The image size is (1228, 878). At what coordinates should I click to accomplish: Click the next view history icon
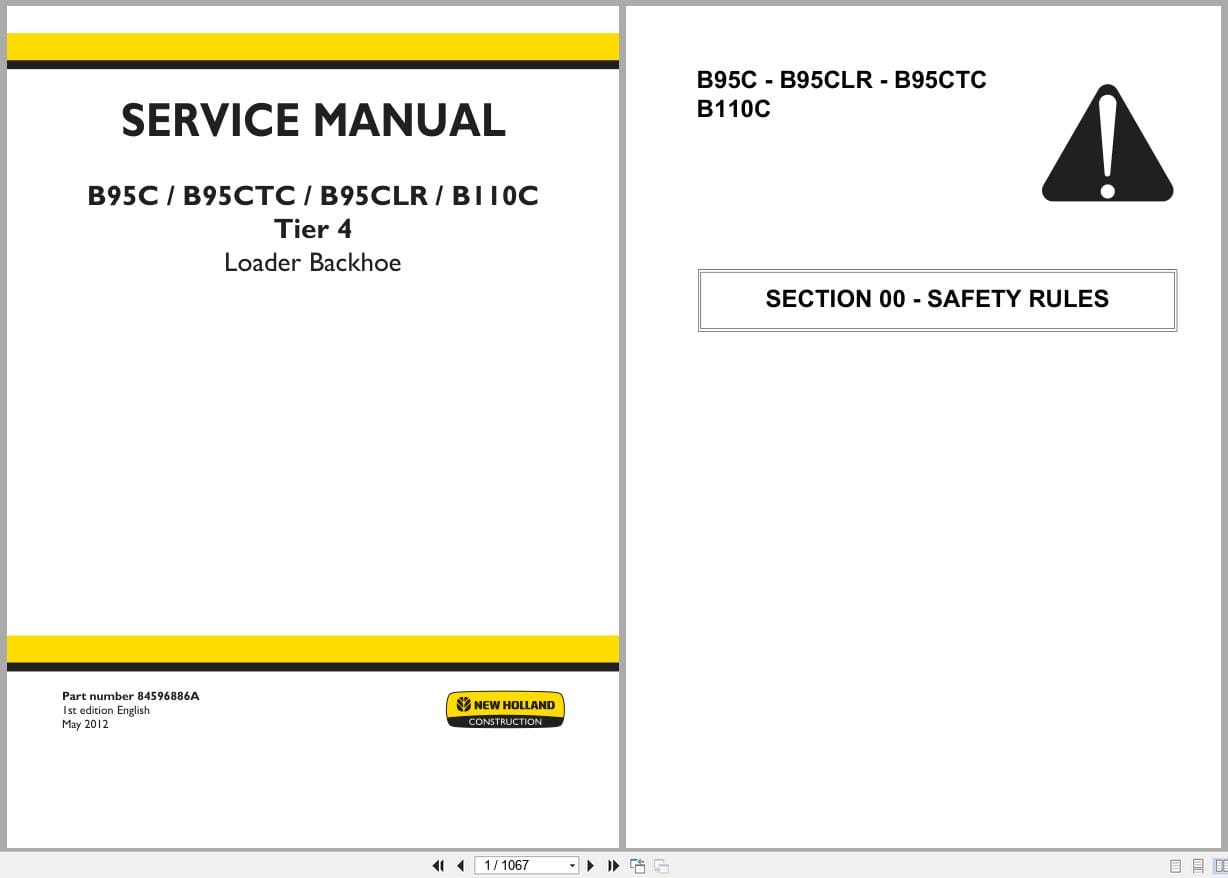pos(661,865)
